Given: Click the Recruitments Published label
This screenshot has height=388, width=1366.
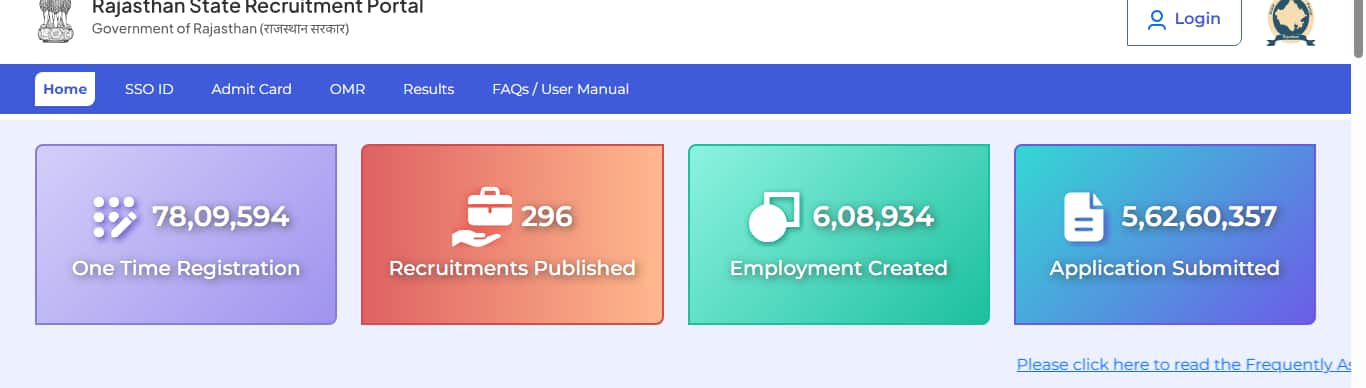Looking at the screenshot, I should tap(512, 268).
